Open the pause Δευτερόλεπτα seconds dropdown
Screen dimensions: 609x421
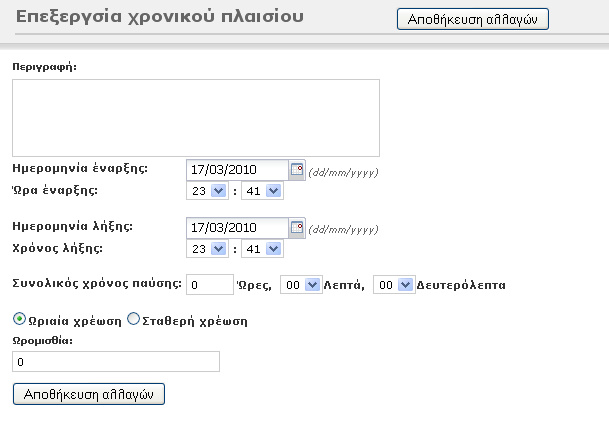point(394,285)
